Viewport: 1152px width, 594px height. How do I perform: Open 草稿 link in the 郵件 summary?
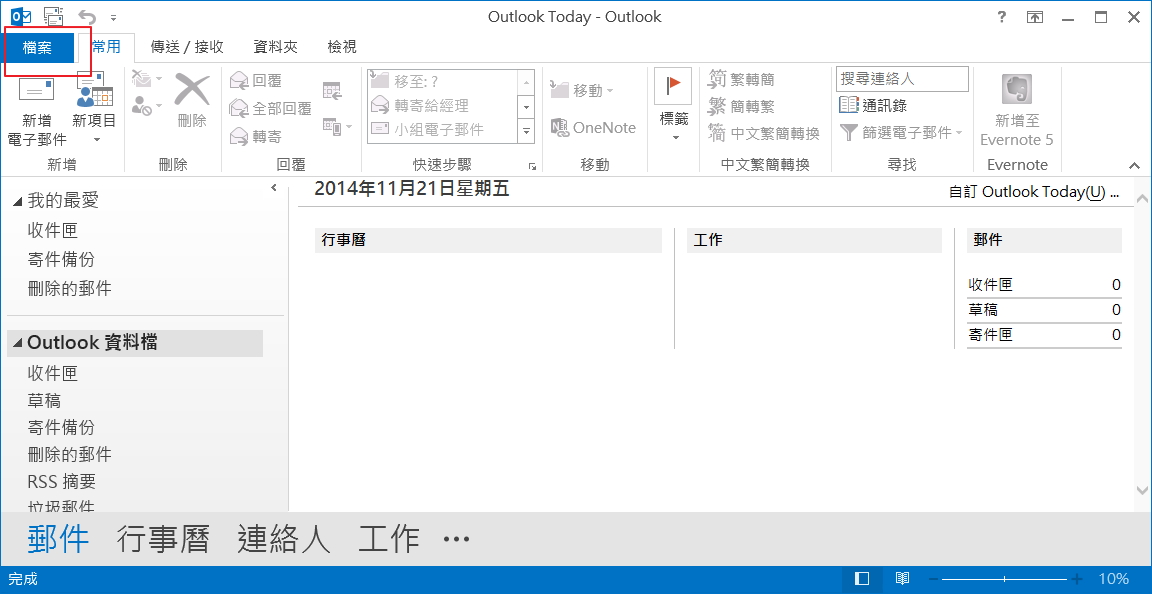click(983, 310)
